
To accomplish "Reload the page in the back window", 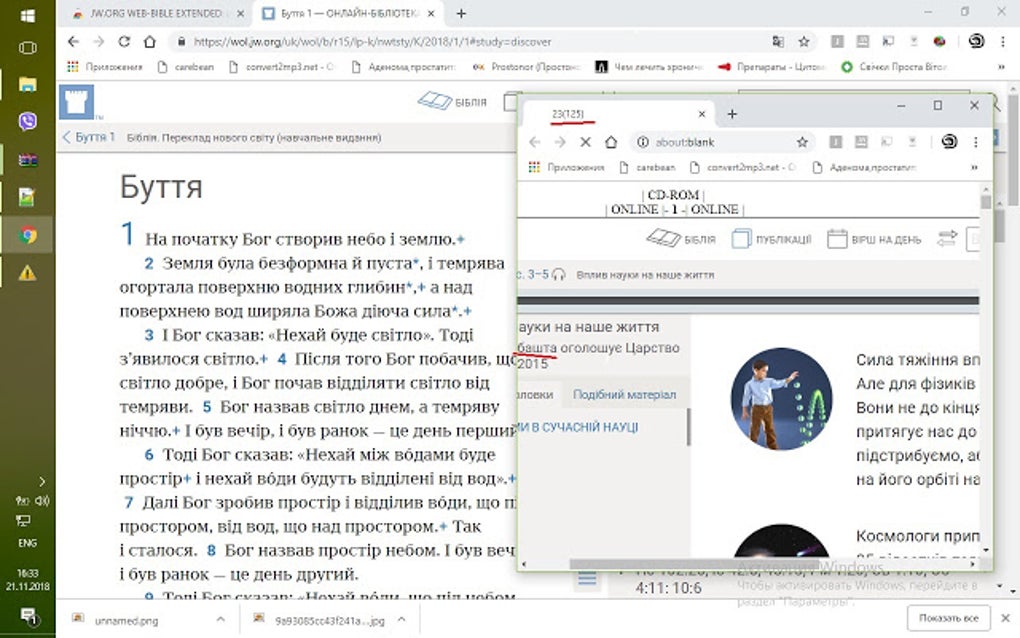I will coord(122,42).
